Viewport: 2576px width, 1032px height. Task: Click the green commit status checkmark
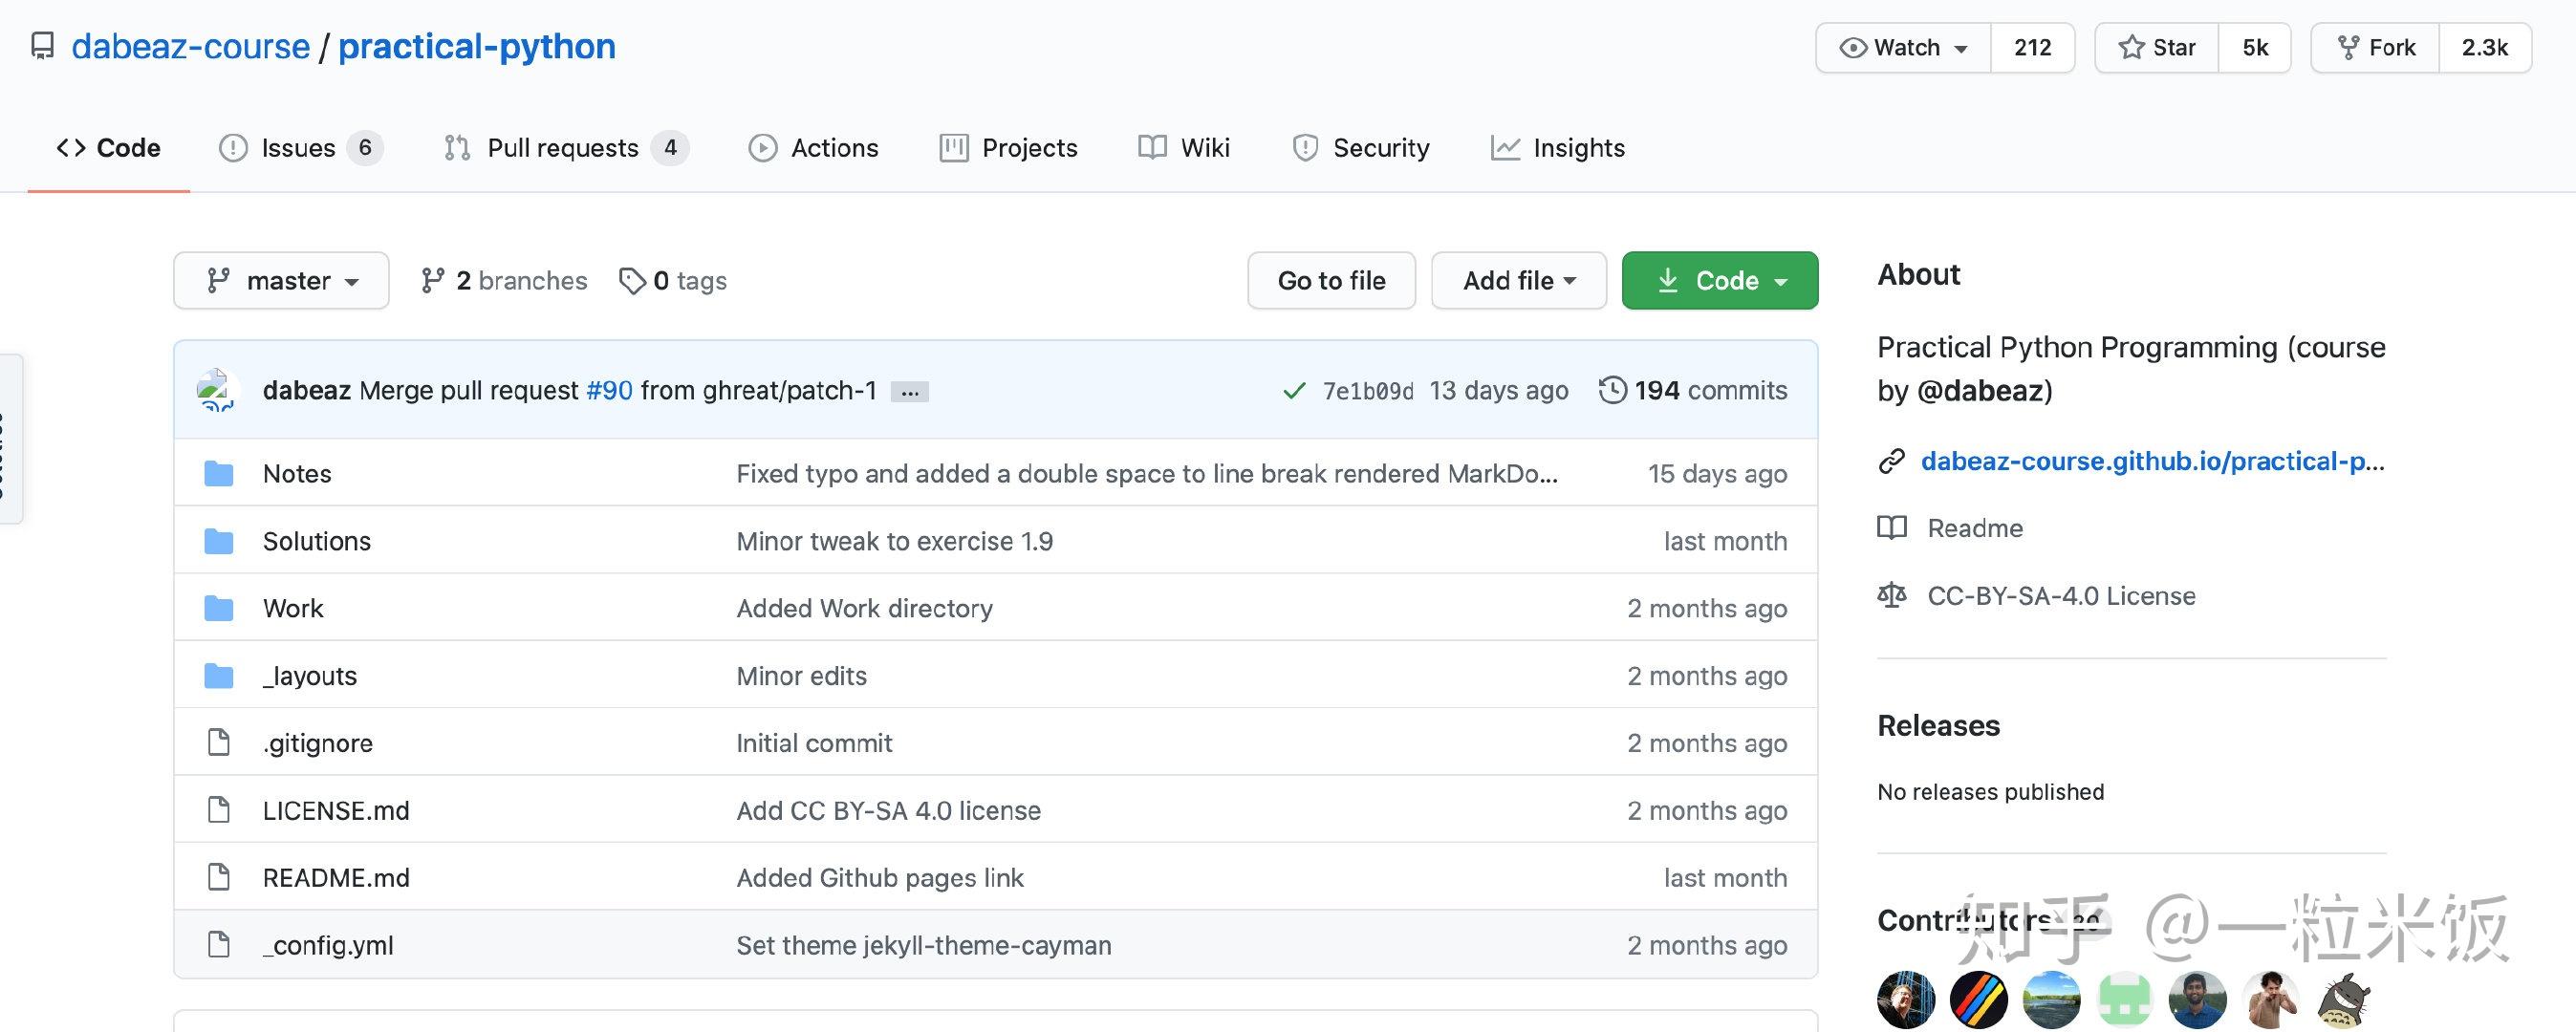(1294, 391)
